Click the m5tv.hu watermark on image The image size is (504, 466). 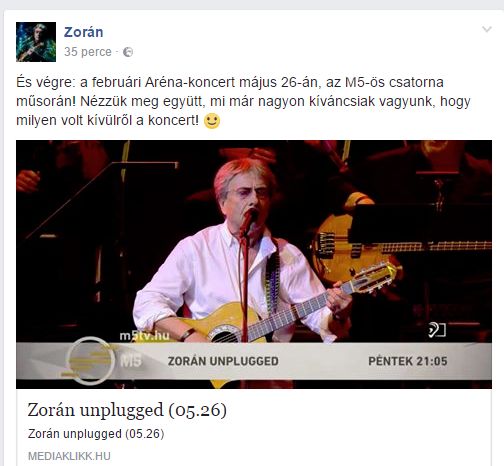[x=144, y=336]
